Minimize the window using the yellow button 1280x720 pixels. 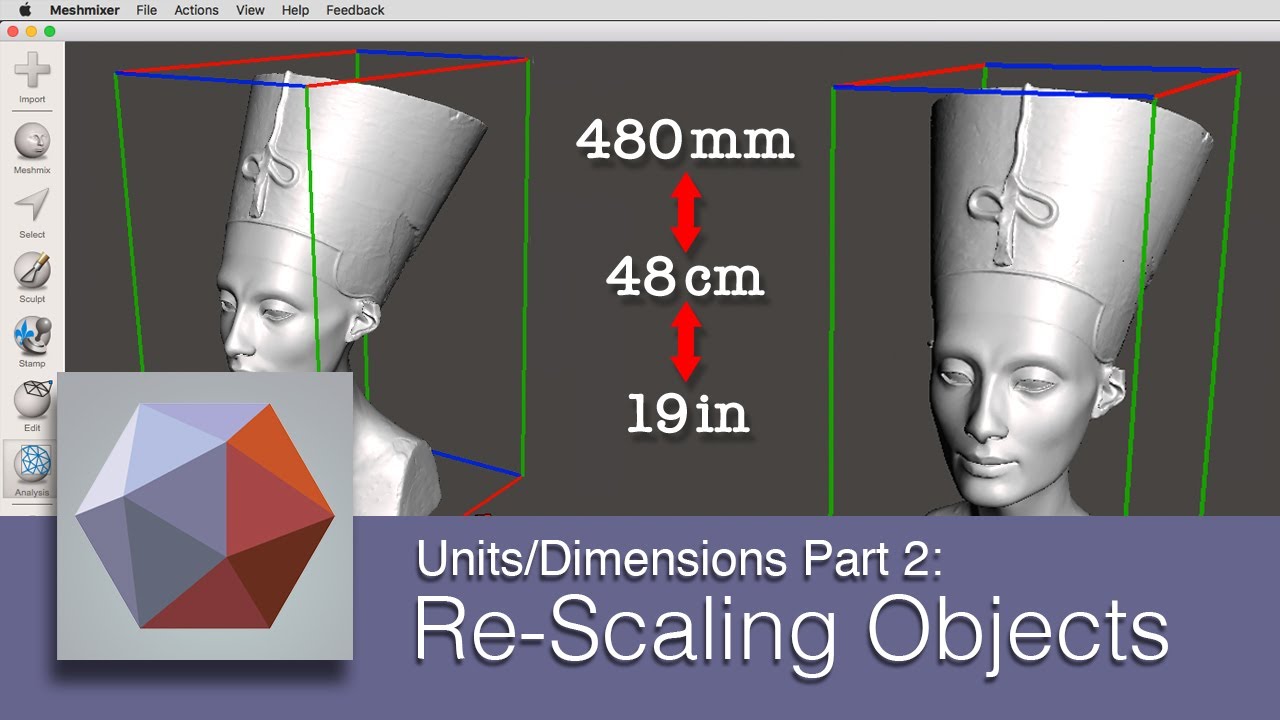click(31, 31)
